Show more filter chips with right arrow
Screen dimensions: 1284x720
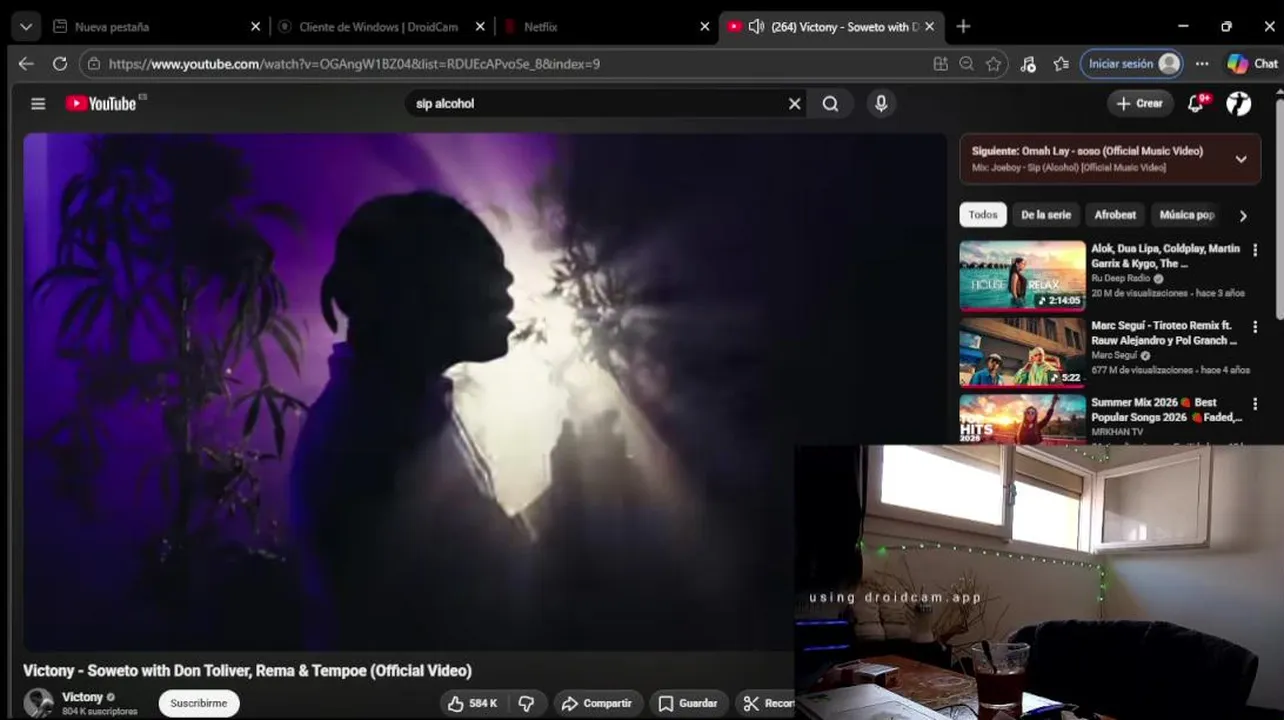[x=1243, y=215]
